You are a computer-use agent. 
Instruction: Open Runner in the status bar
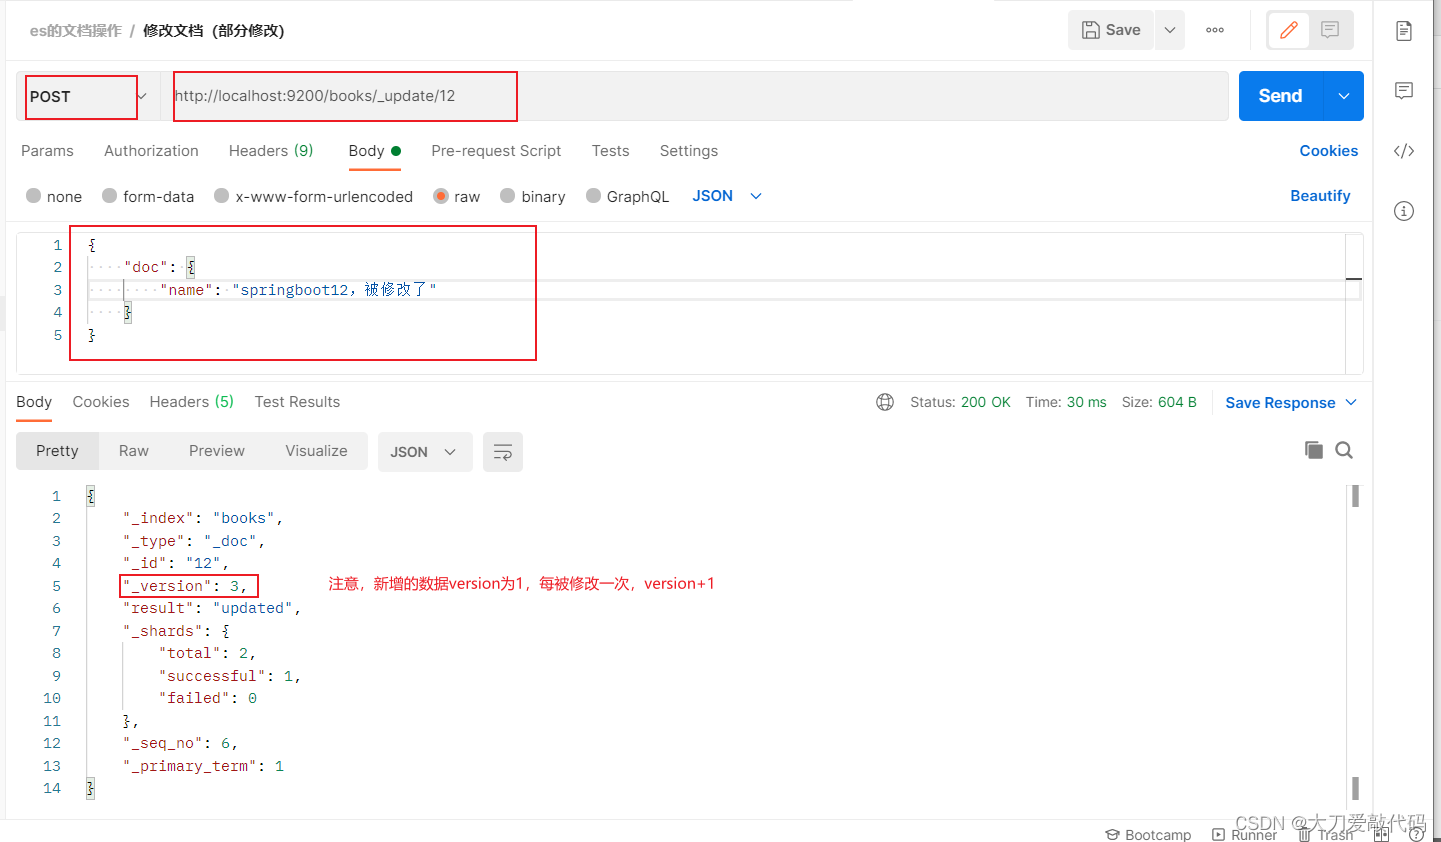click(x=1244, y=834)
